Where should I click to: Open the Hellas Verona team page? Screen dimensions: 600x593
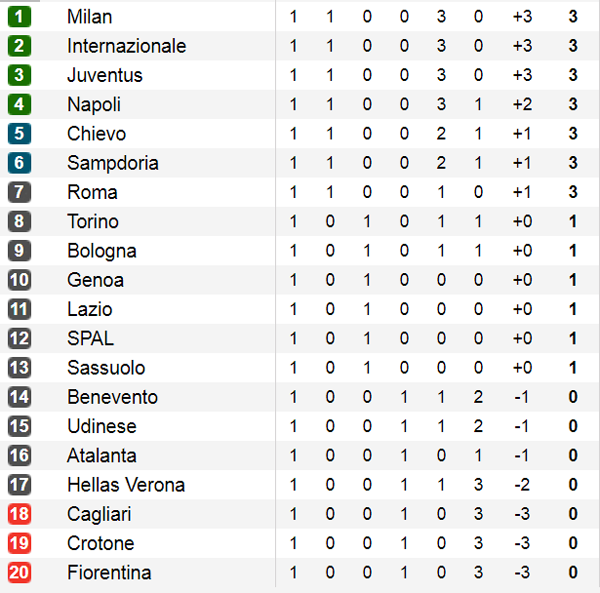(x=126, y=485)
